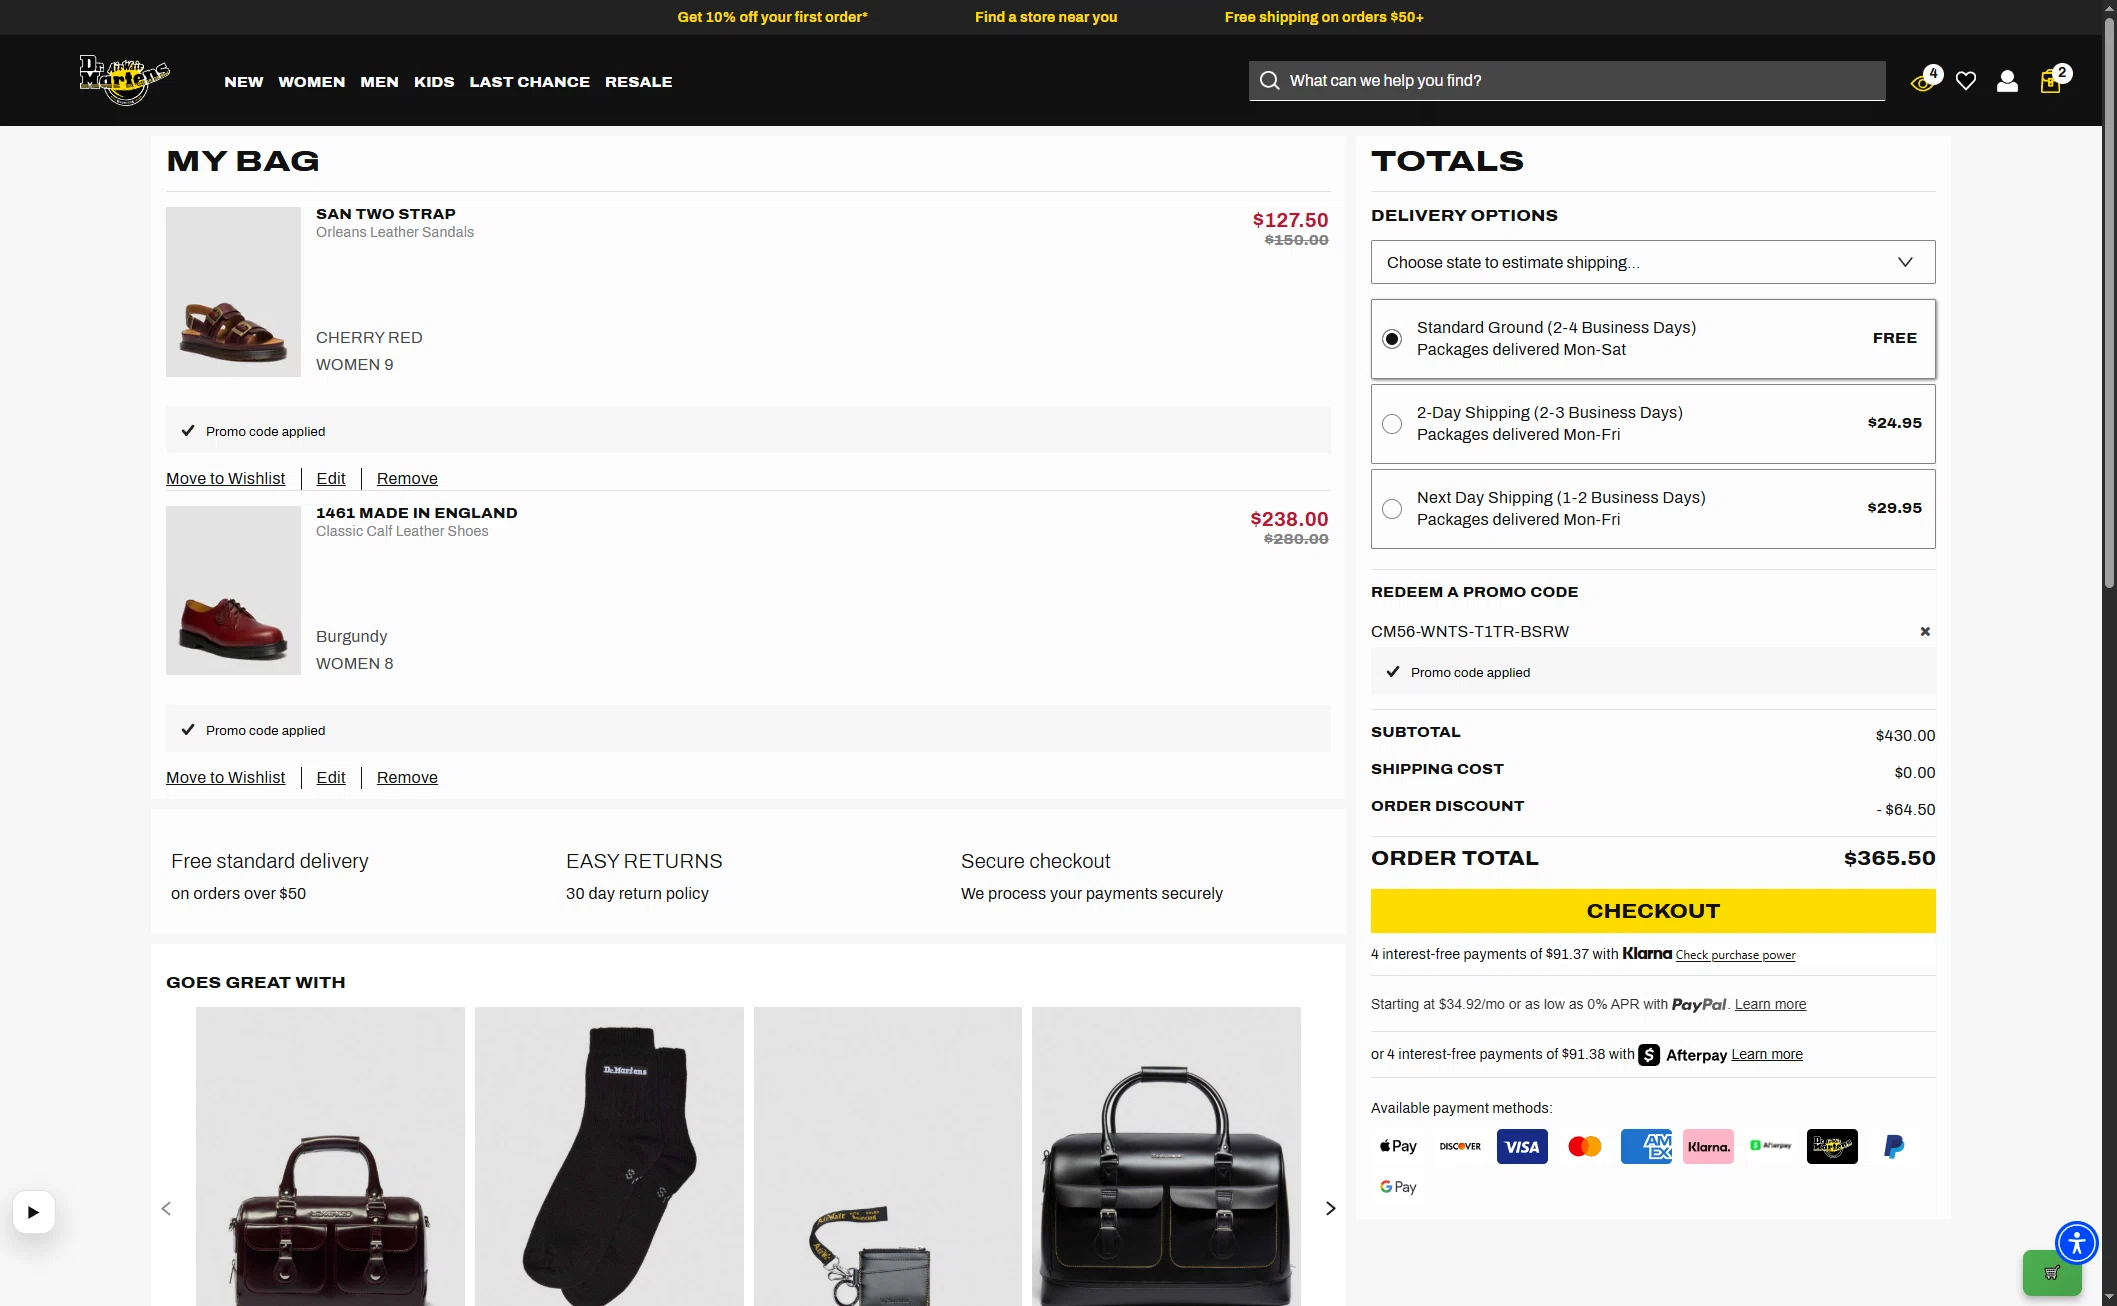Screen dimensions: 2117x1306
Task: Move San Two Strap to wishlist
Action: 225,479
